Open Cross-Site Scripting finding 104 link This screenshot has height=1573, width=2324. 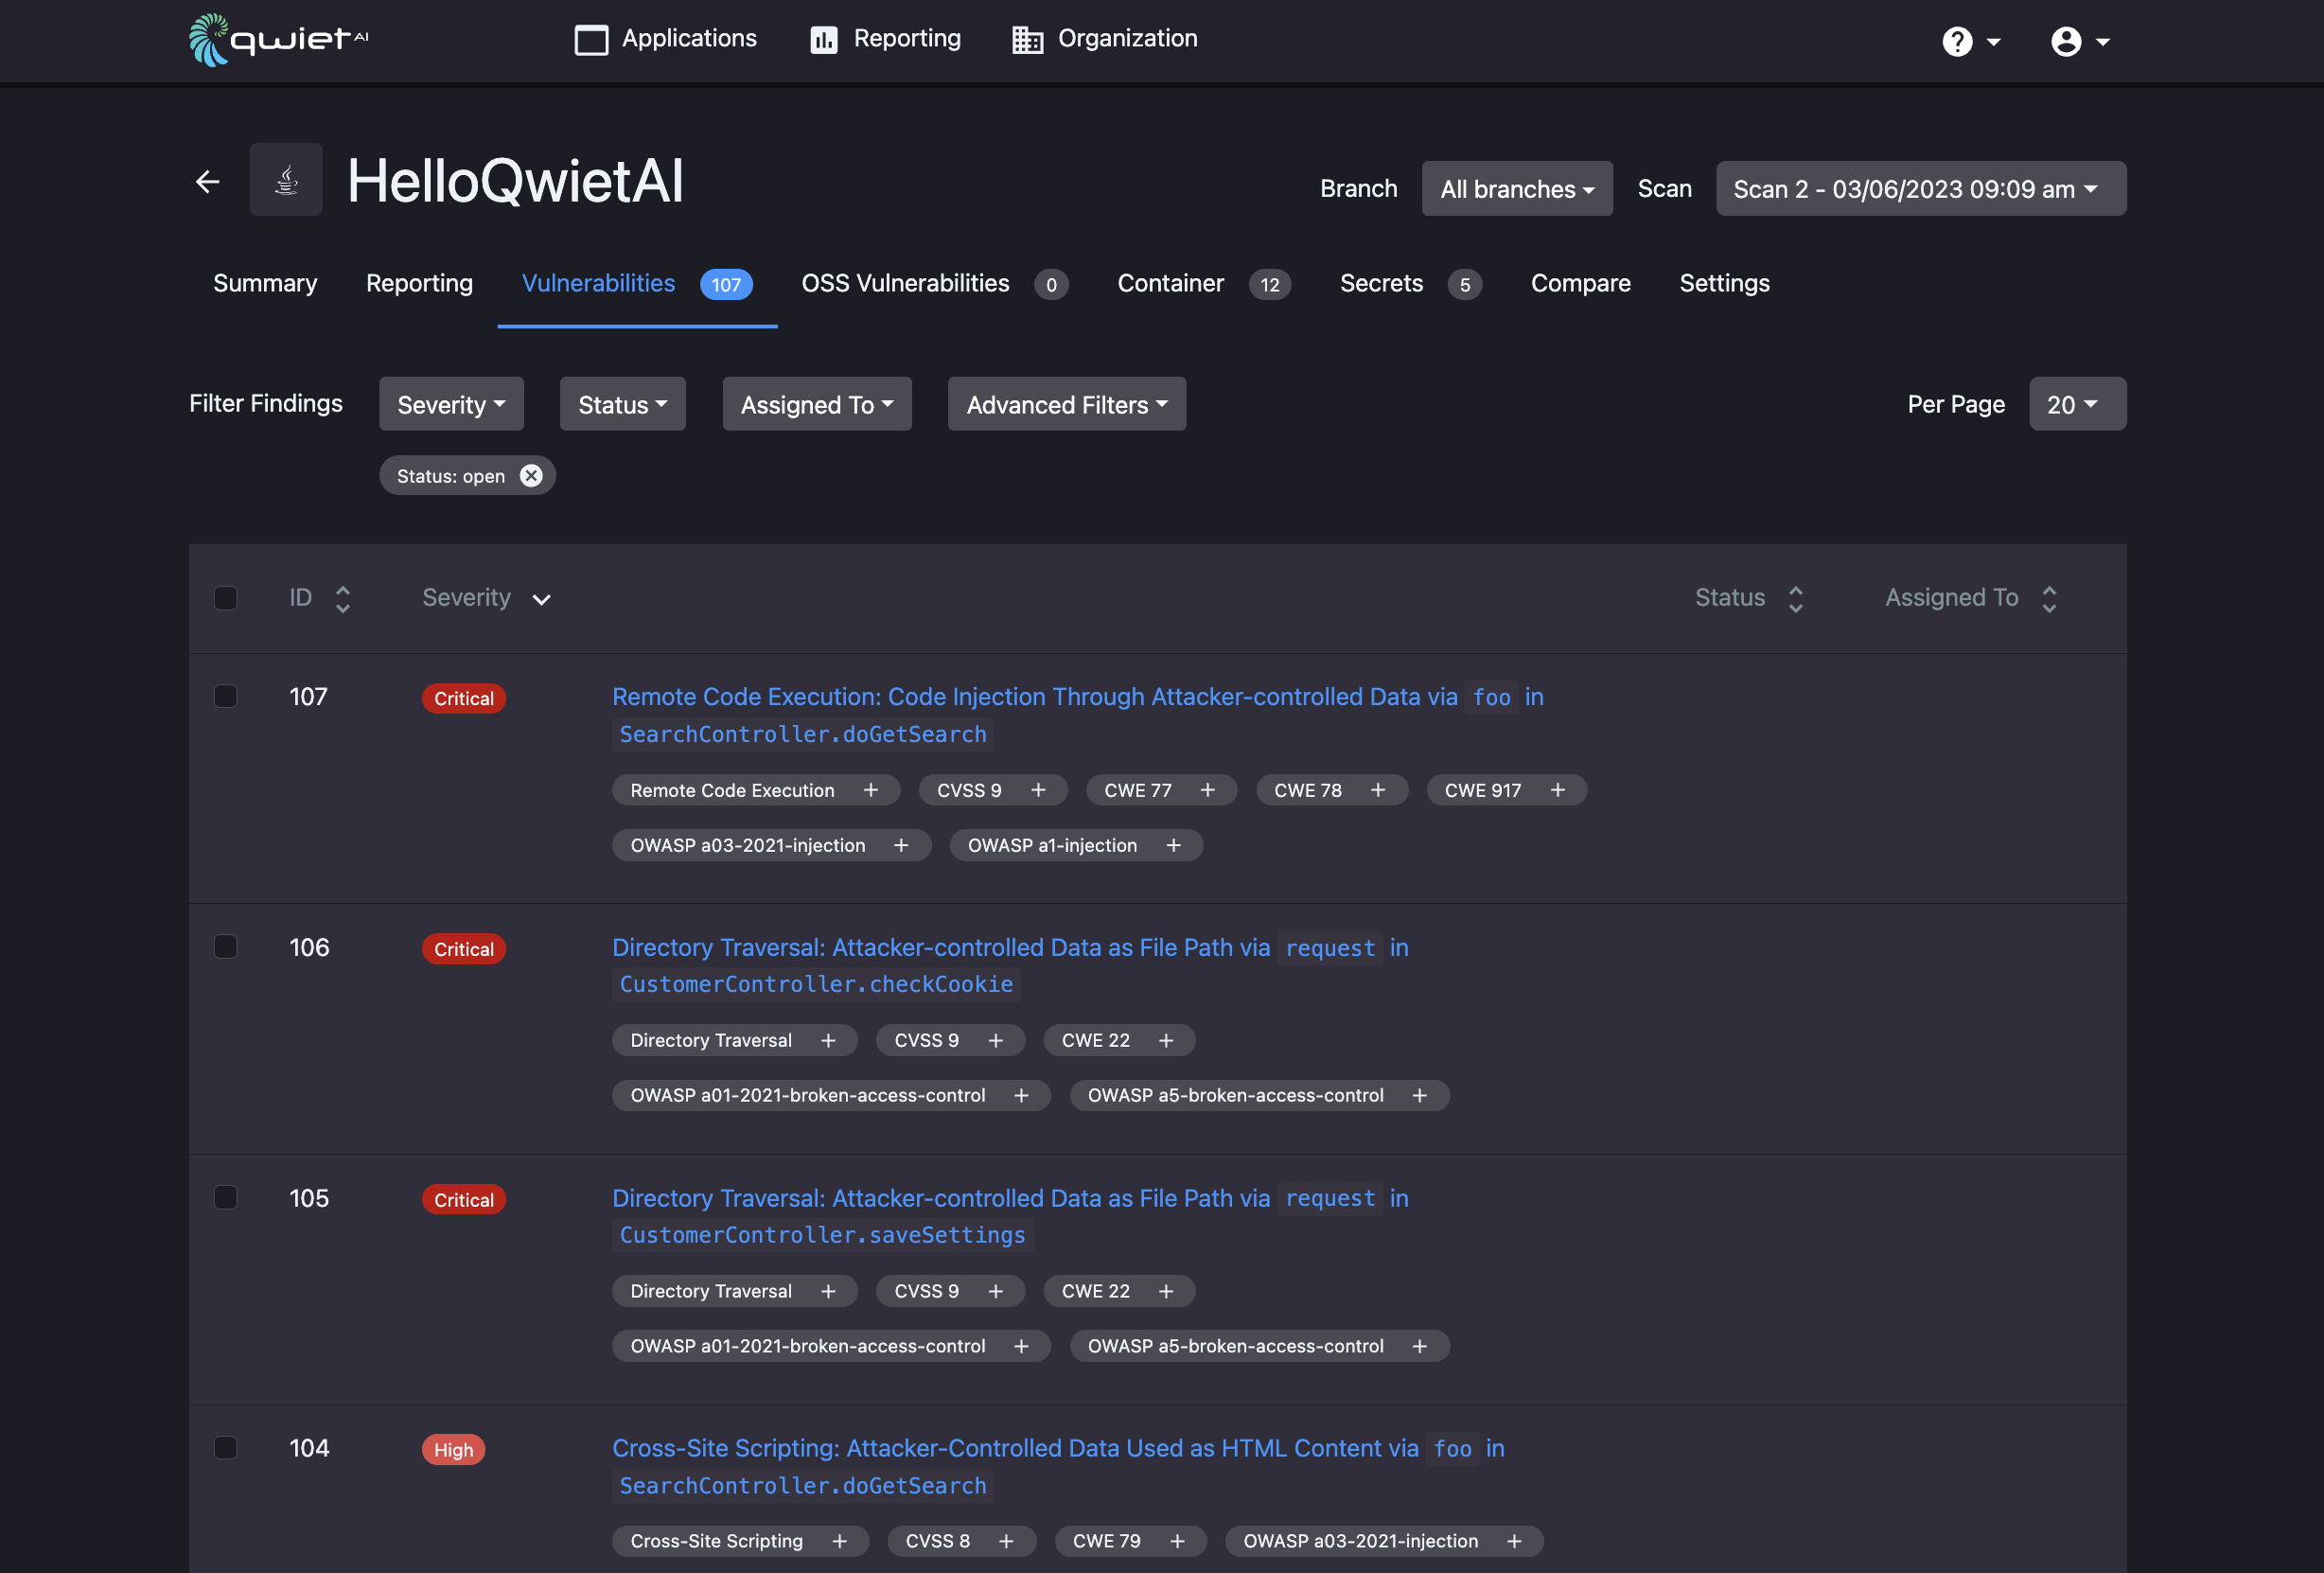(x=1058, y=1467)
